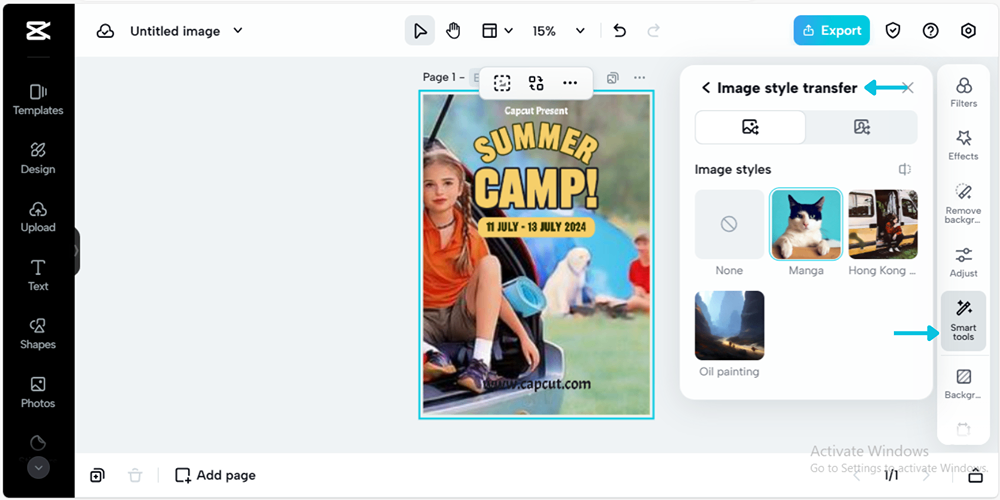Close the Image style transfer panel
The height and width of the screenshot is (500, 1000).
pyautogui.click(x=909, y=88)
